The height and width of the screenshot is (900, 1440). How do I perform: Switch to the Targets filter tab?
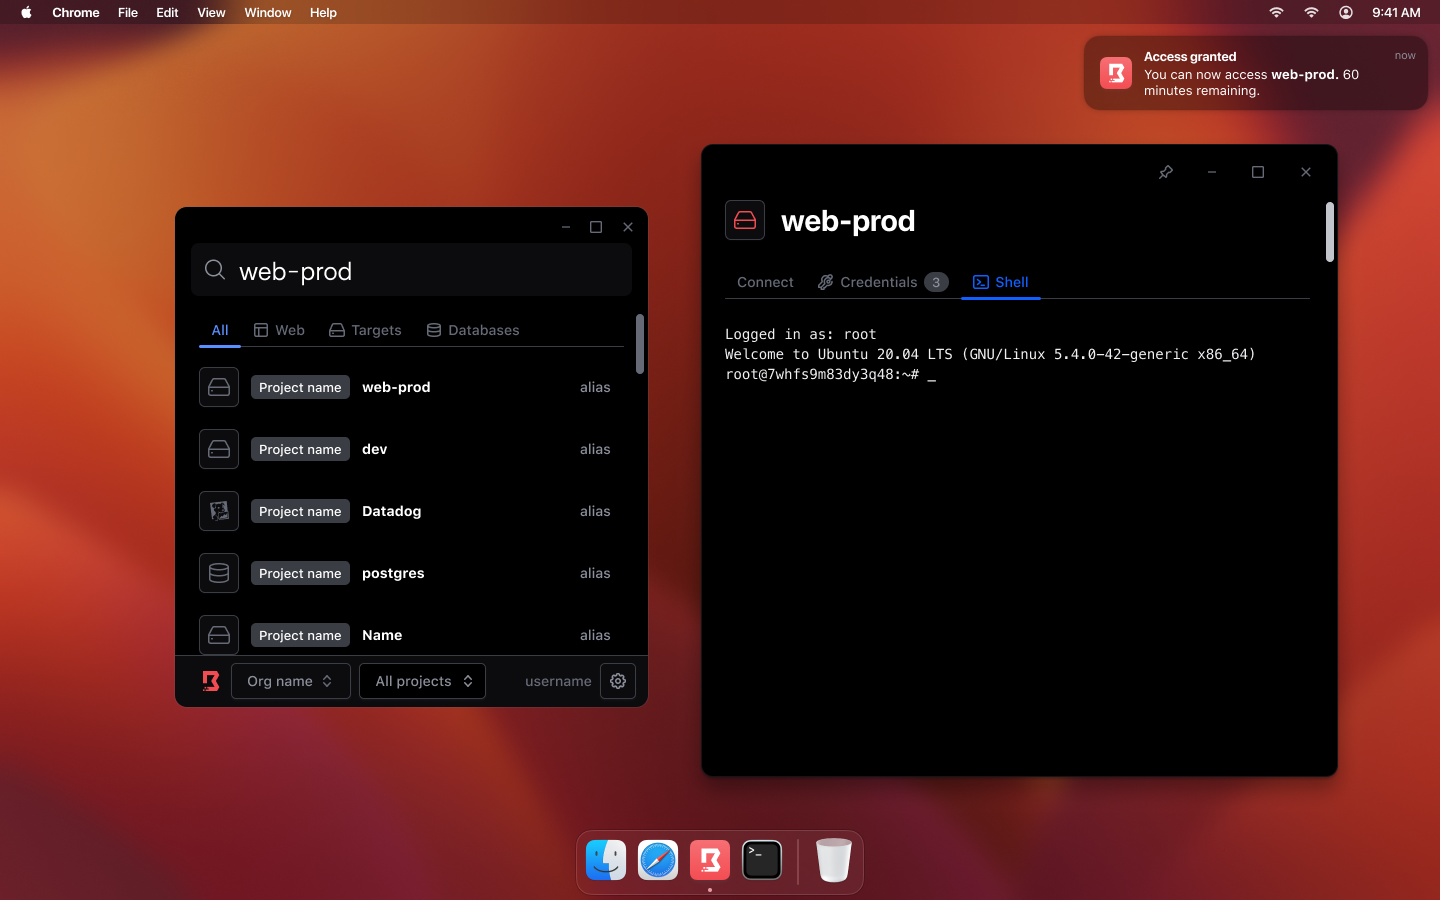tap(365, 330)
